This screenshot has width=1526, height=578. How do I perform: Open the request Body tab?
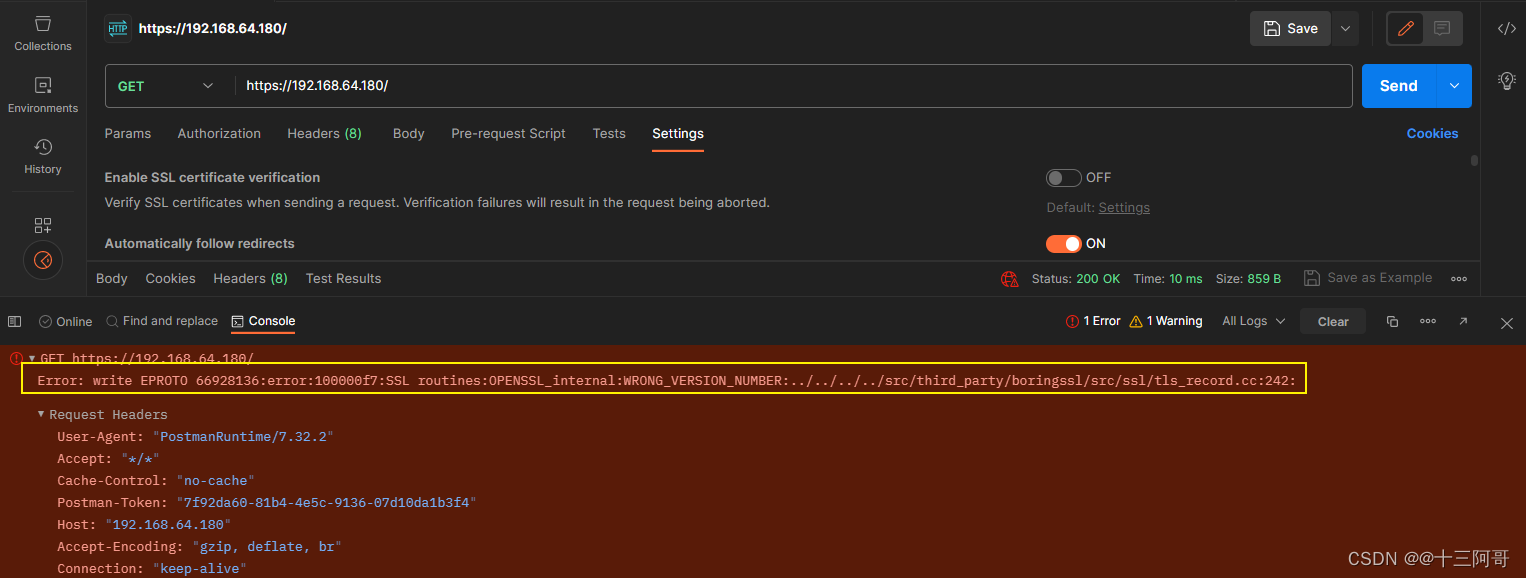coord(408,133)
